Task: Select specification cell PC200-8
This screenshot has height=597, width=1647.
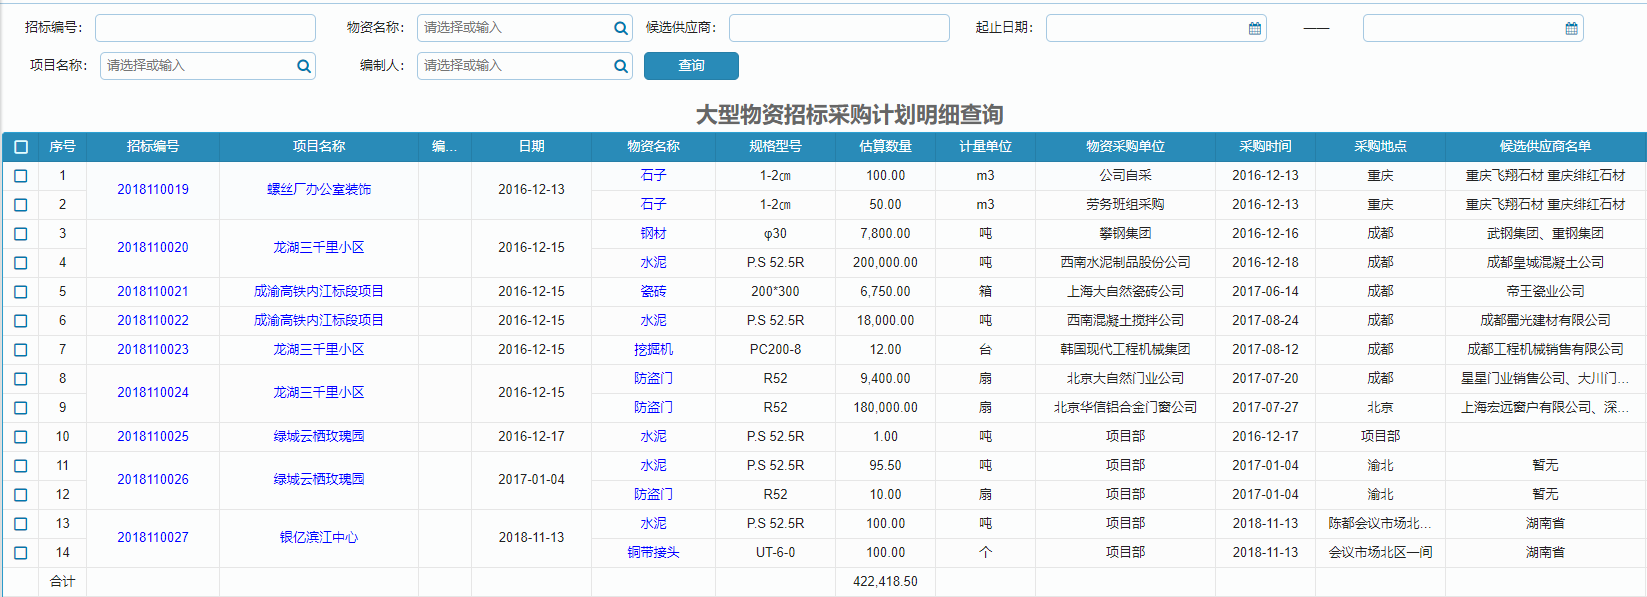Action: point(775,350)
